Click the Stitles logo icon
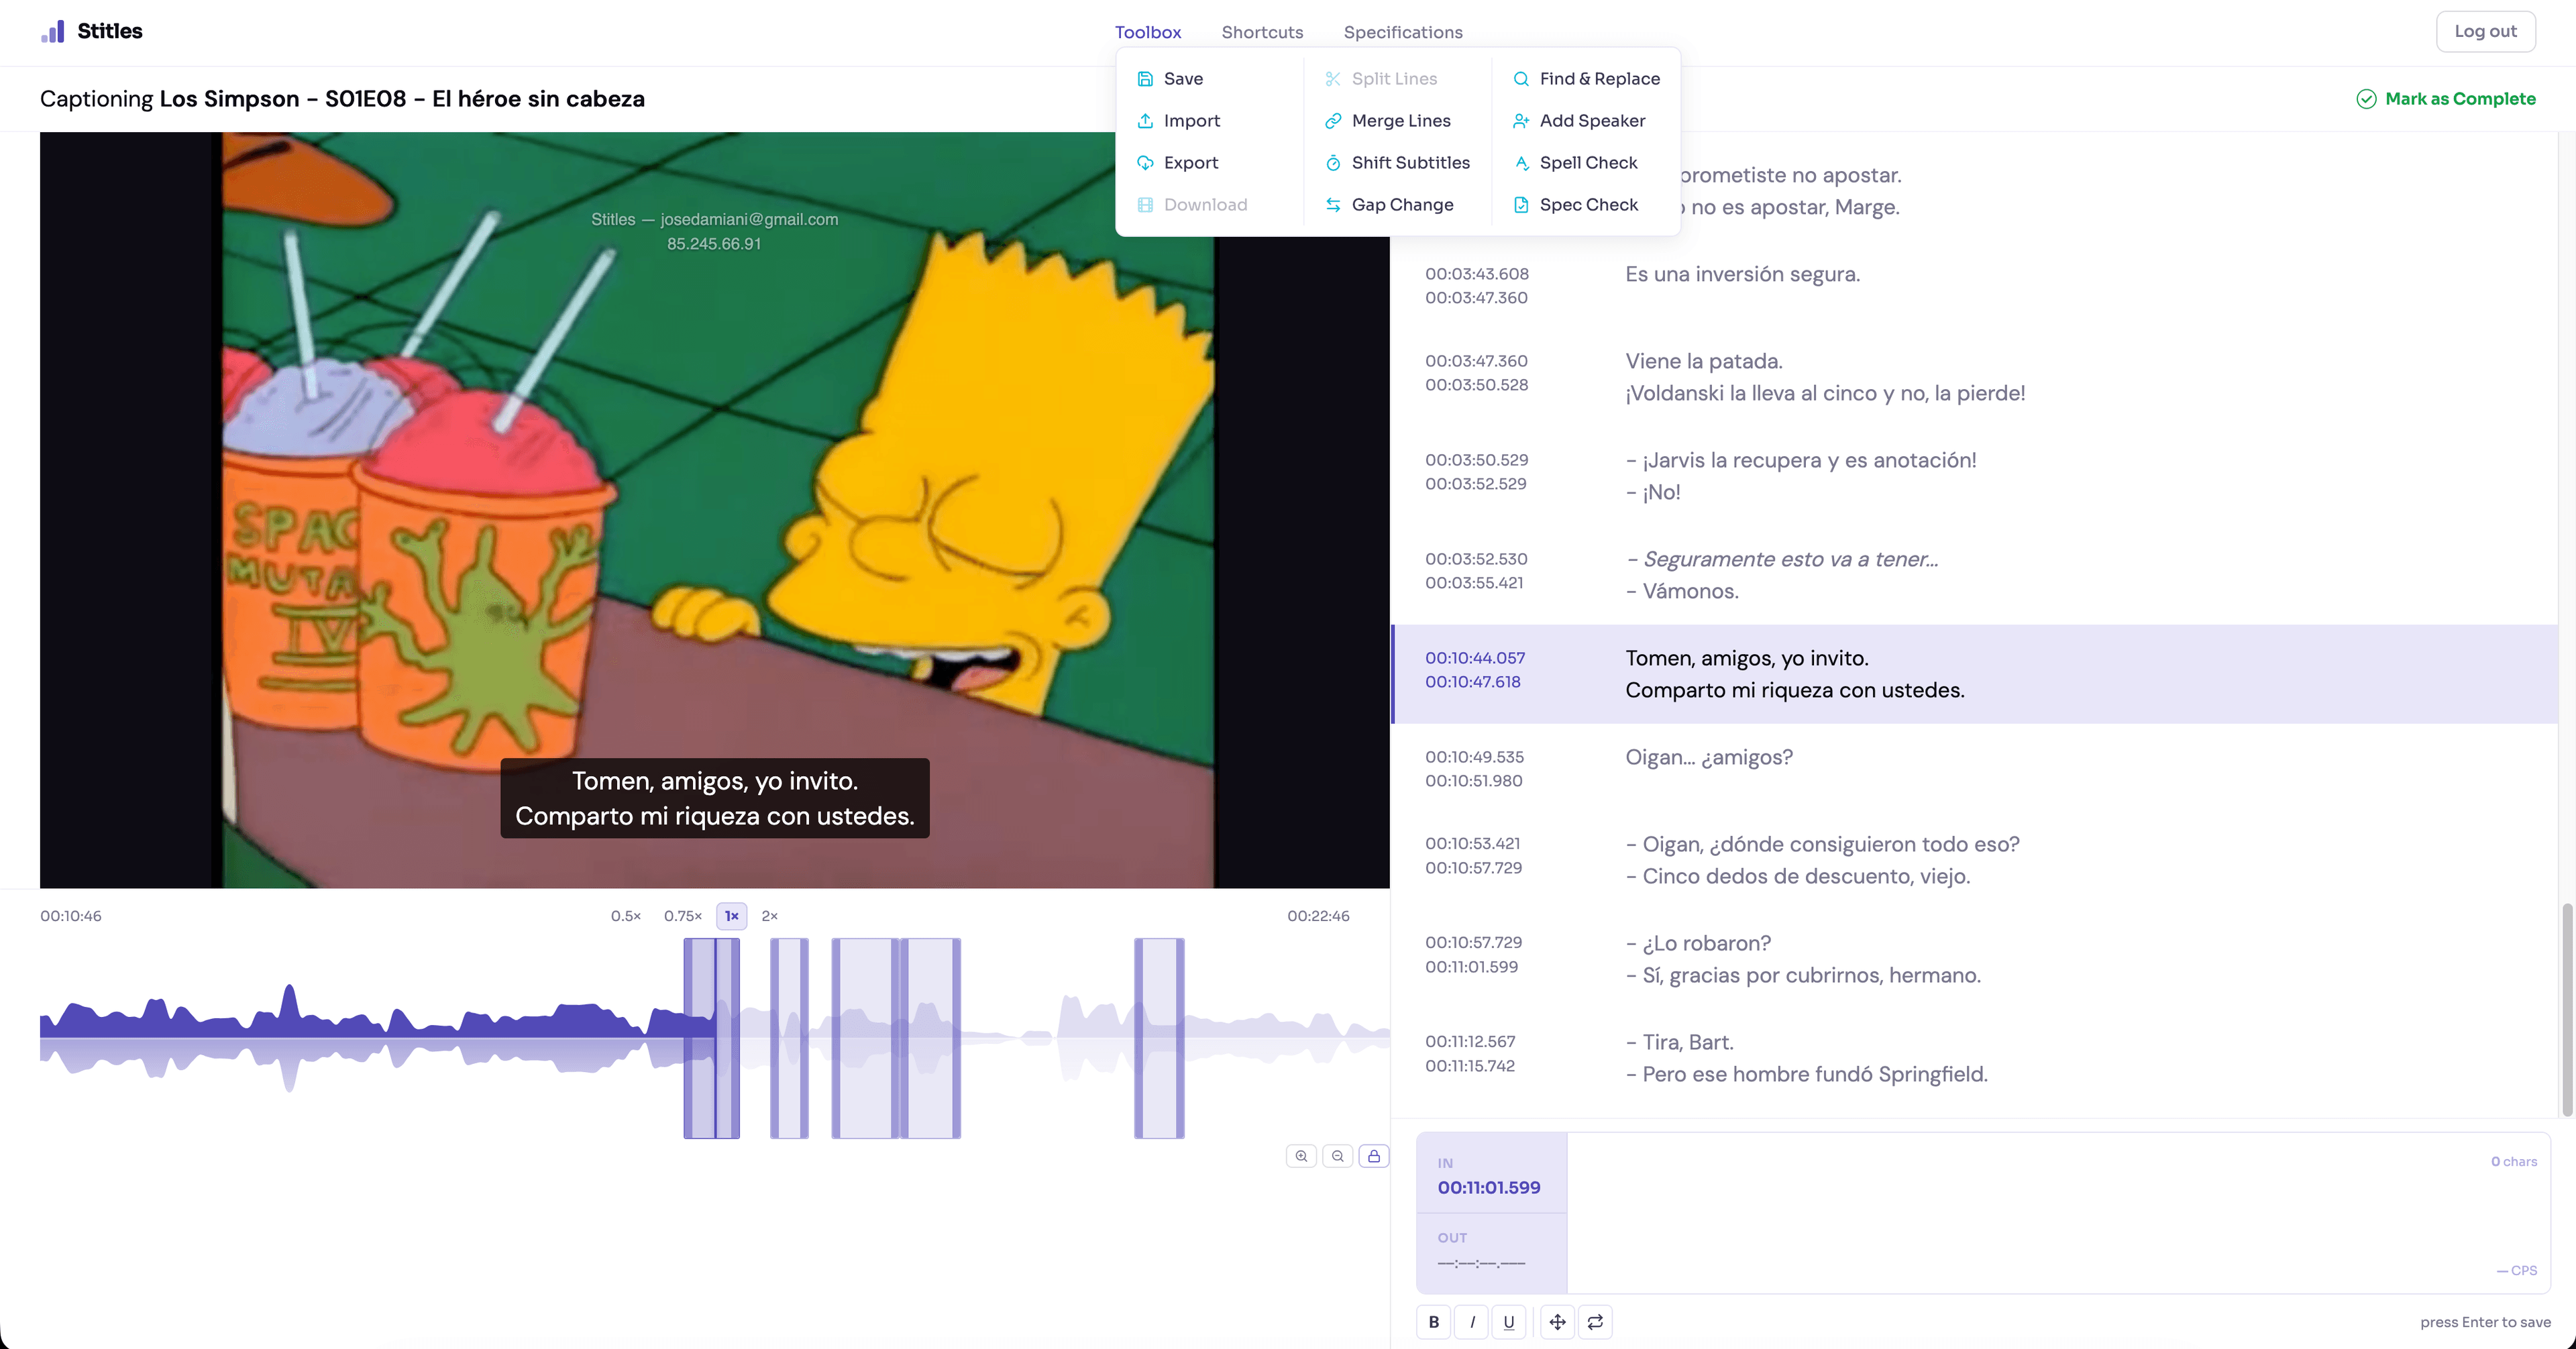The width and height of the screenshot is (2576, 1349). tap(53, 31)
